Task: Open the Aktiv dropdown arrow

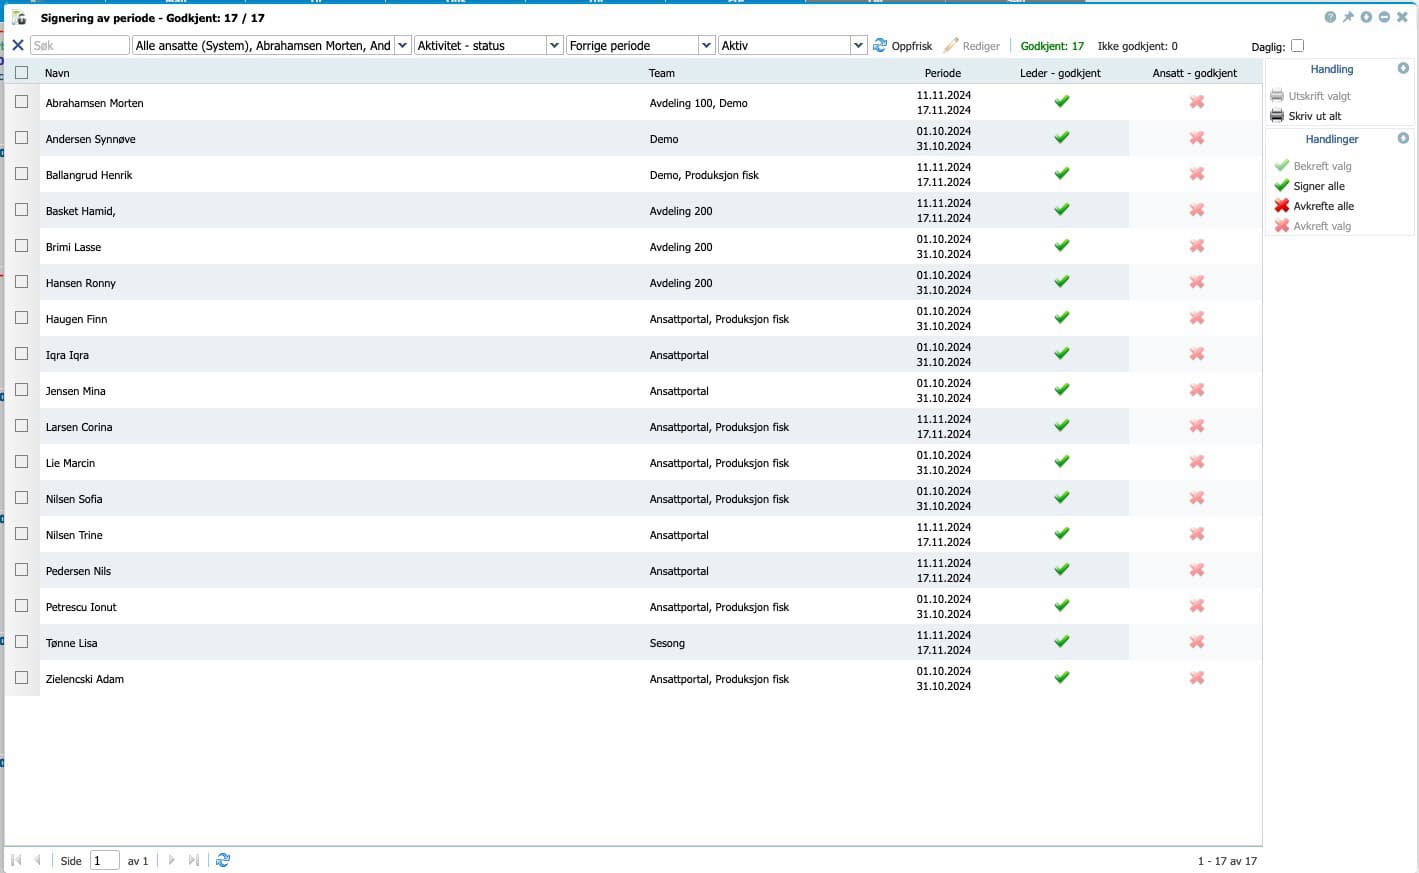Action: (x=858, y=45)
